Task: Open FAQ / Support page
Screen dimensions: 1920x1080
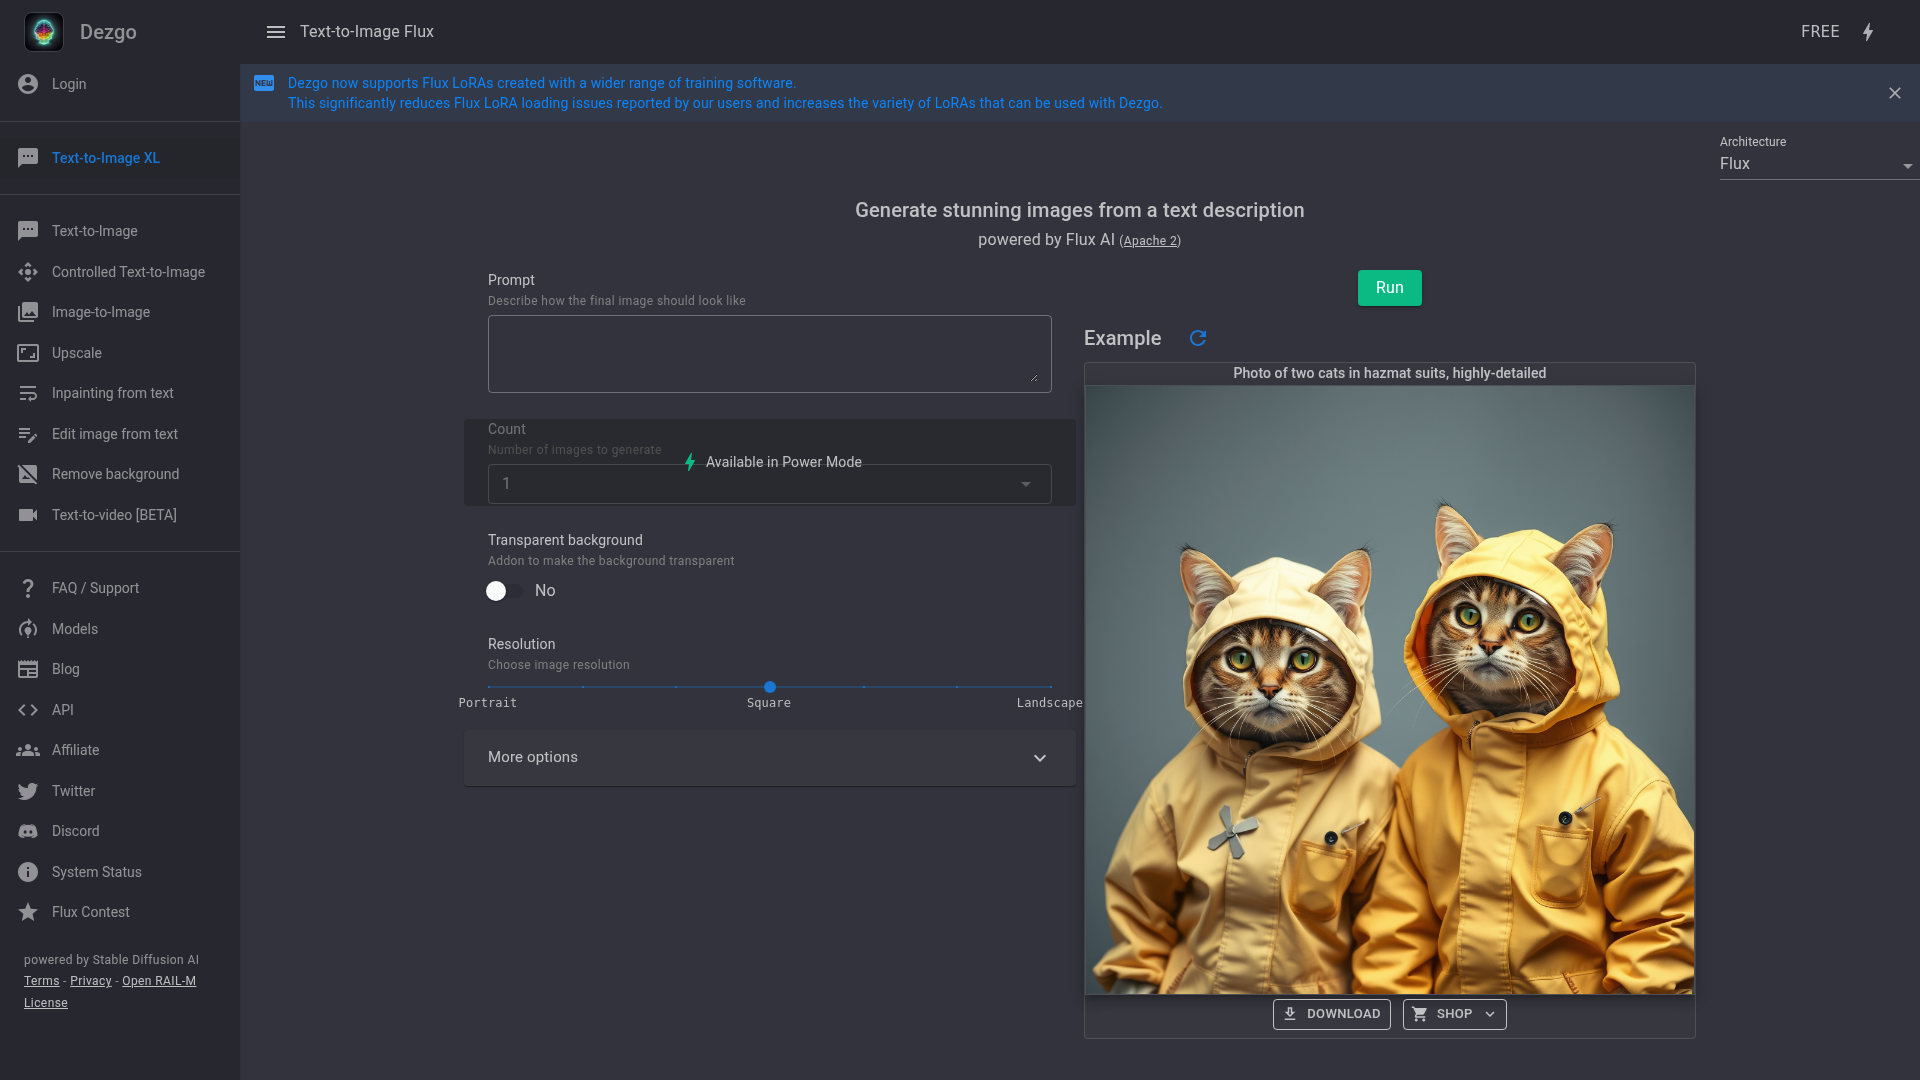Action: click(x=120, y=588)
